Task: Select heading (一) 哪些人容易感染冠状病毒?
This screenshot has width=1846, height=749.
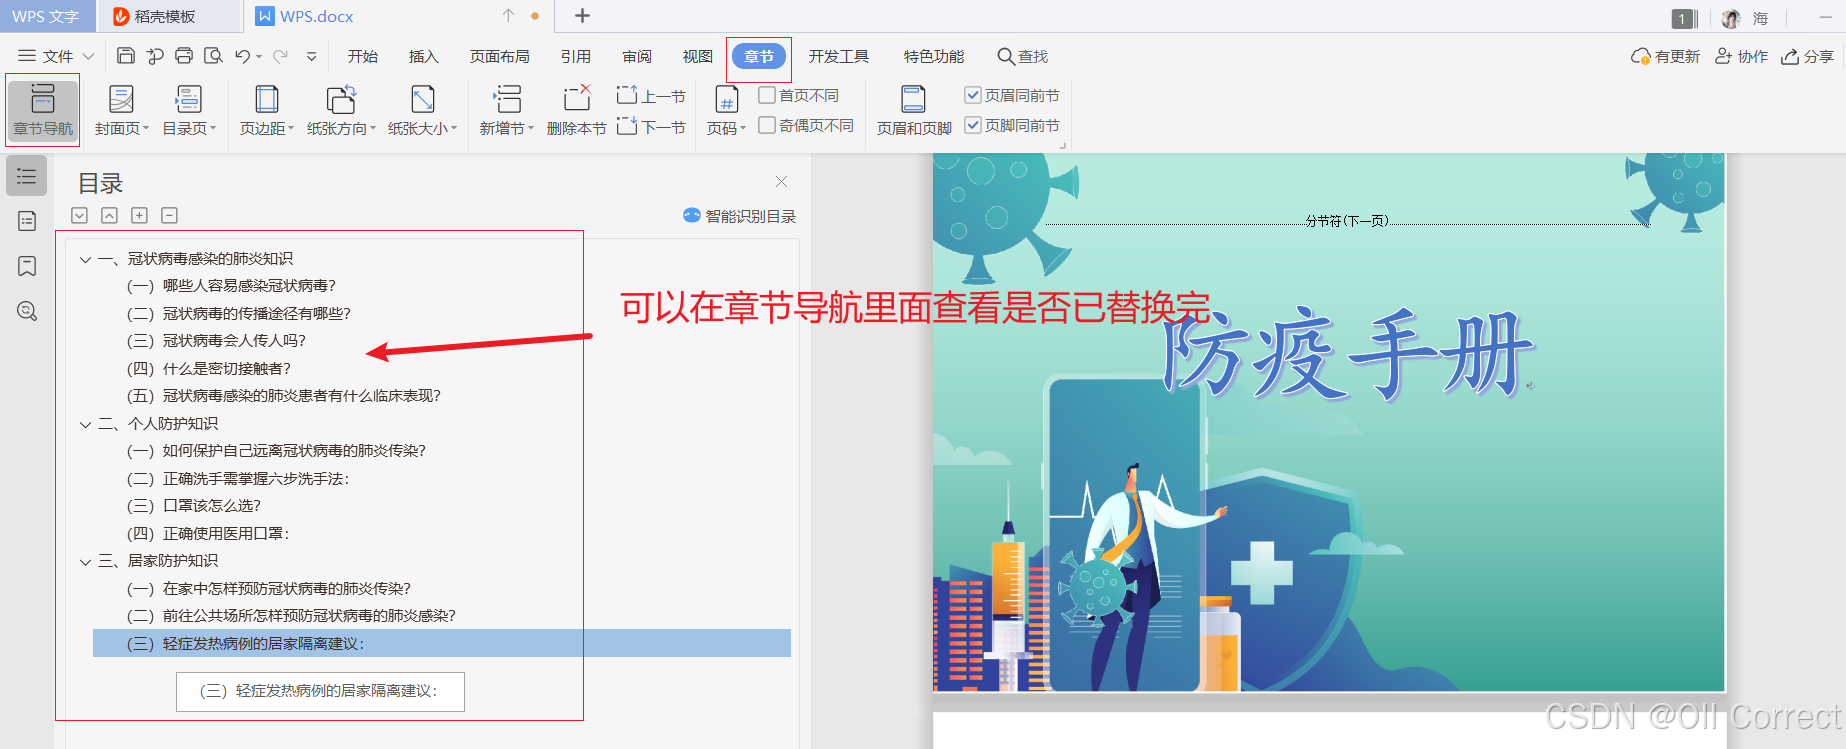Action: point(232,286)
